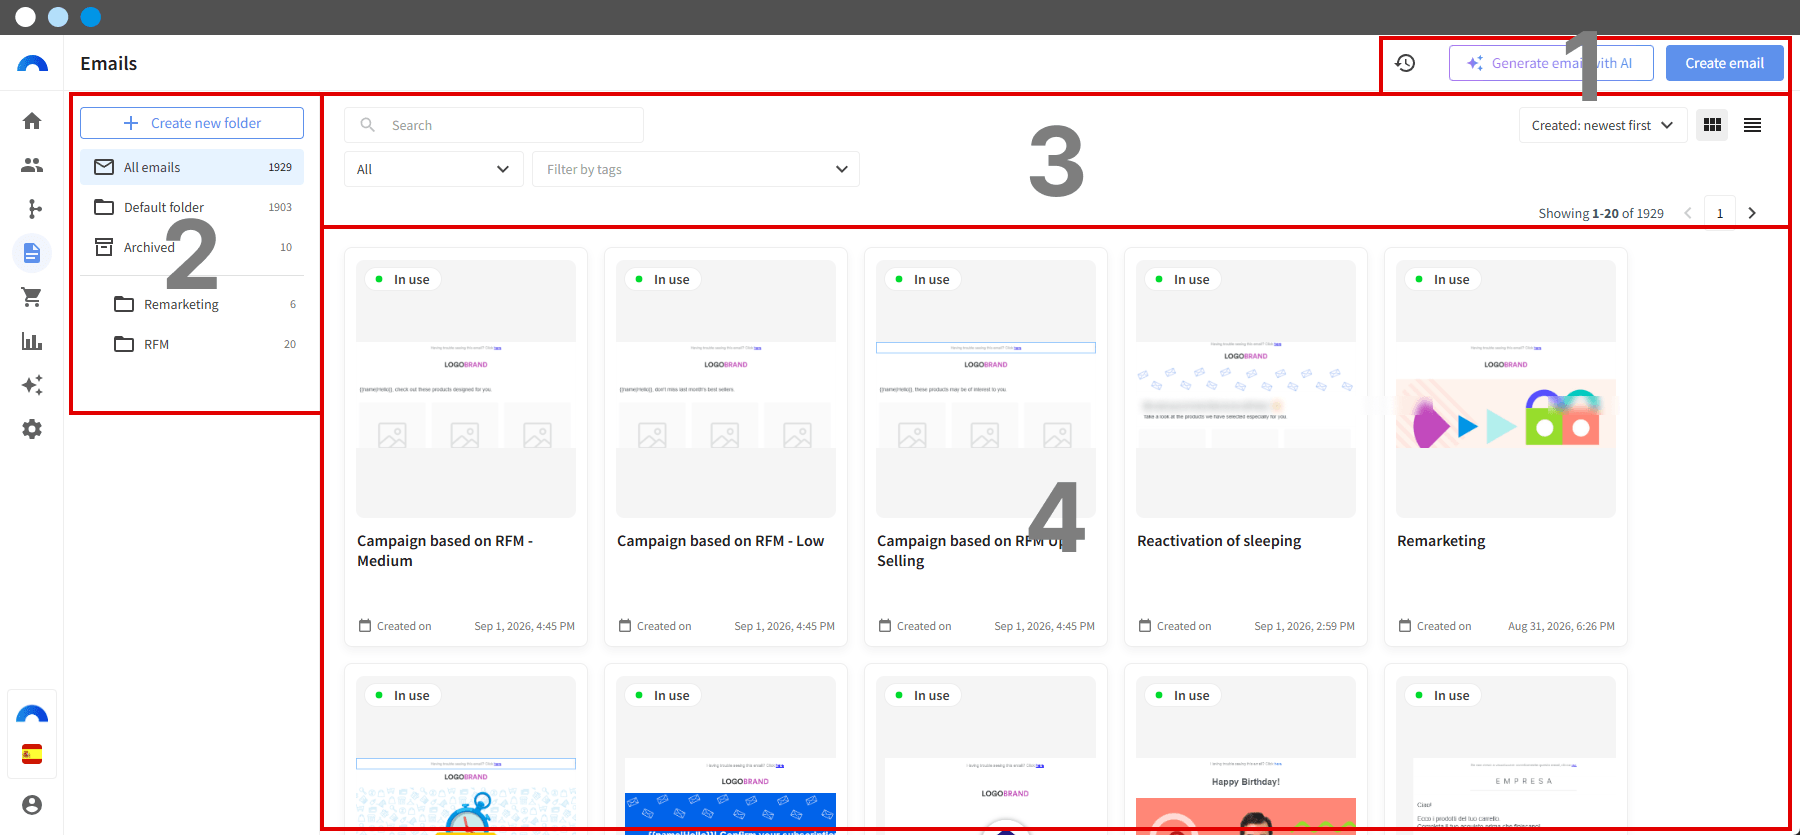Open the Campaign based on RFM - Medium thumbnail

point(466,389)
